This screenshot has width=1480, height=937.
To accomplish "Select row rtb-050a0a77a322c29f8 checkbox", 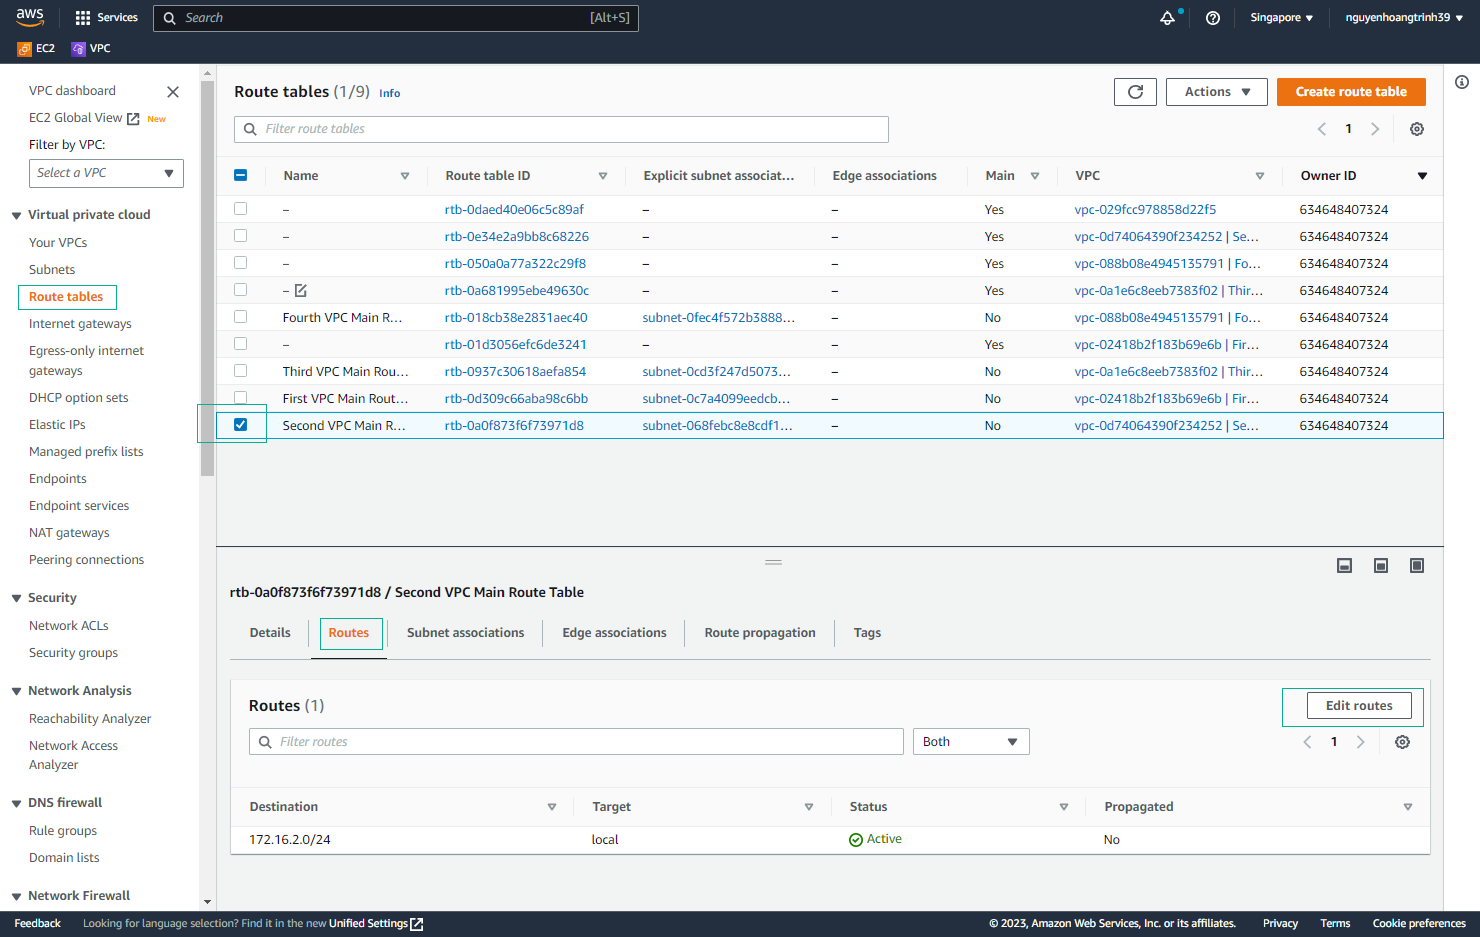I will 240,263.
